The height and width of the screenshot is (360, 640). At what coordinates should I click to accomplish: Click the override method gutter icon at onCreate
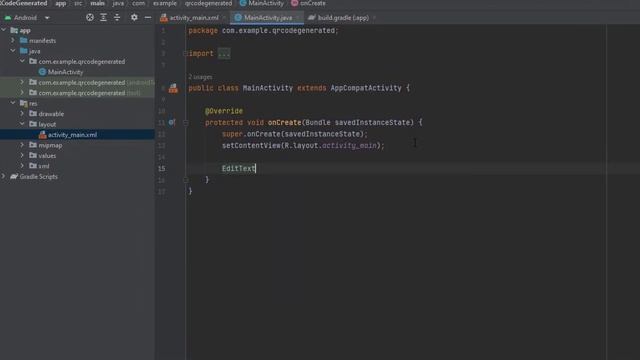coord(172,122)
